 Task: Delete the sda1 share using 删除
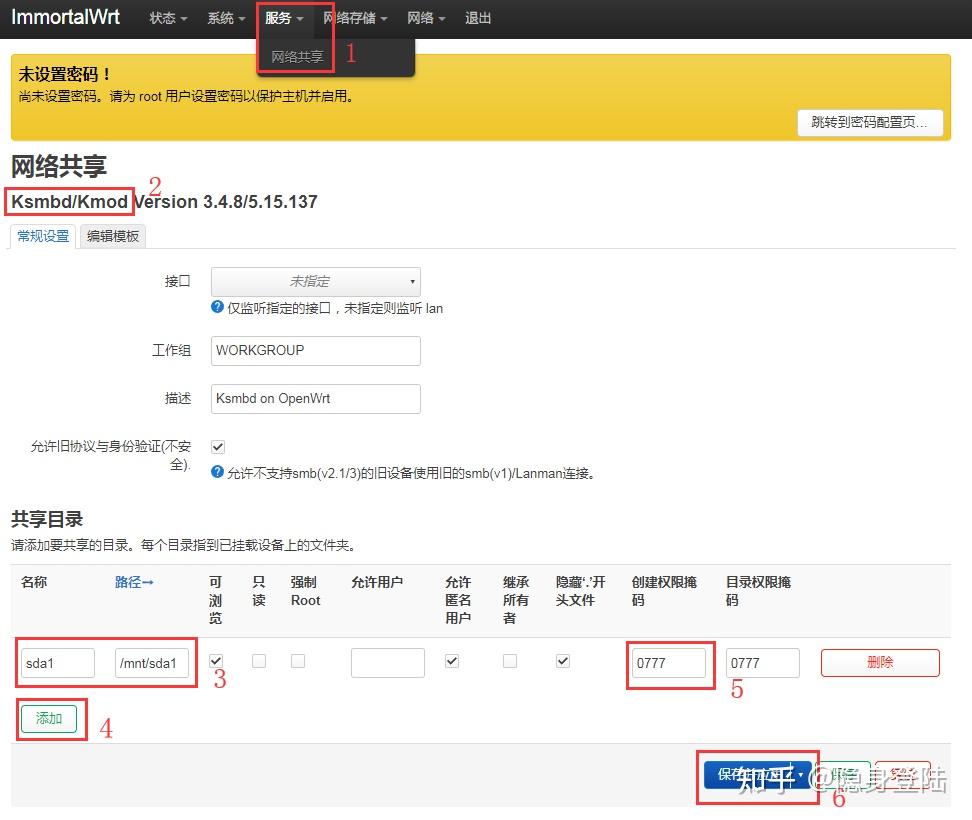pos(879,662)
